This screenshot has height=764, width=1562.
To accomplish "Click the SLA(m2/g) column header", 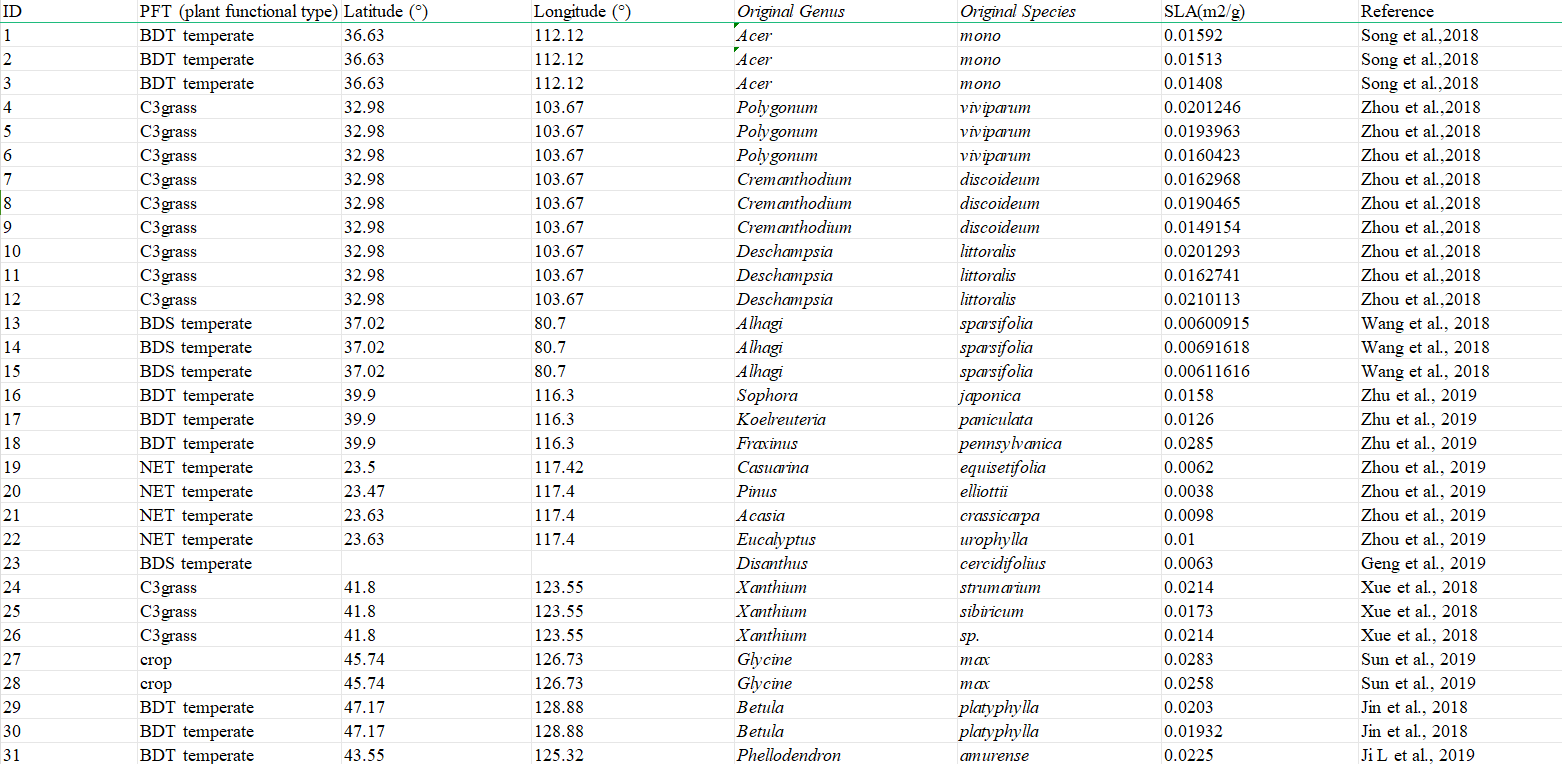I will tap(1203, 12).
